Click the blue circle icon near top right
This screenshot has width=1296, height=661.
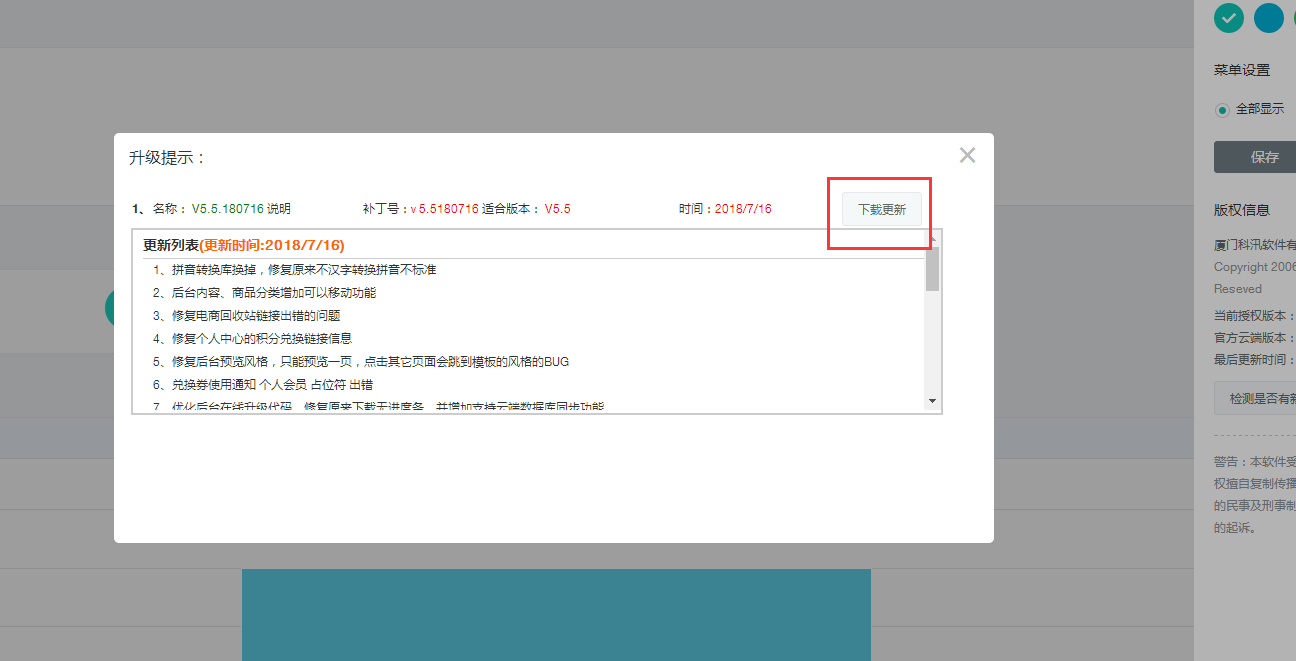pyautogui.click(x=1268, y=18)
